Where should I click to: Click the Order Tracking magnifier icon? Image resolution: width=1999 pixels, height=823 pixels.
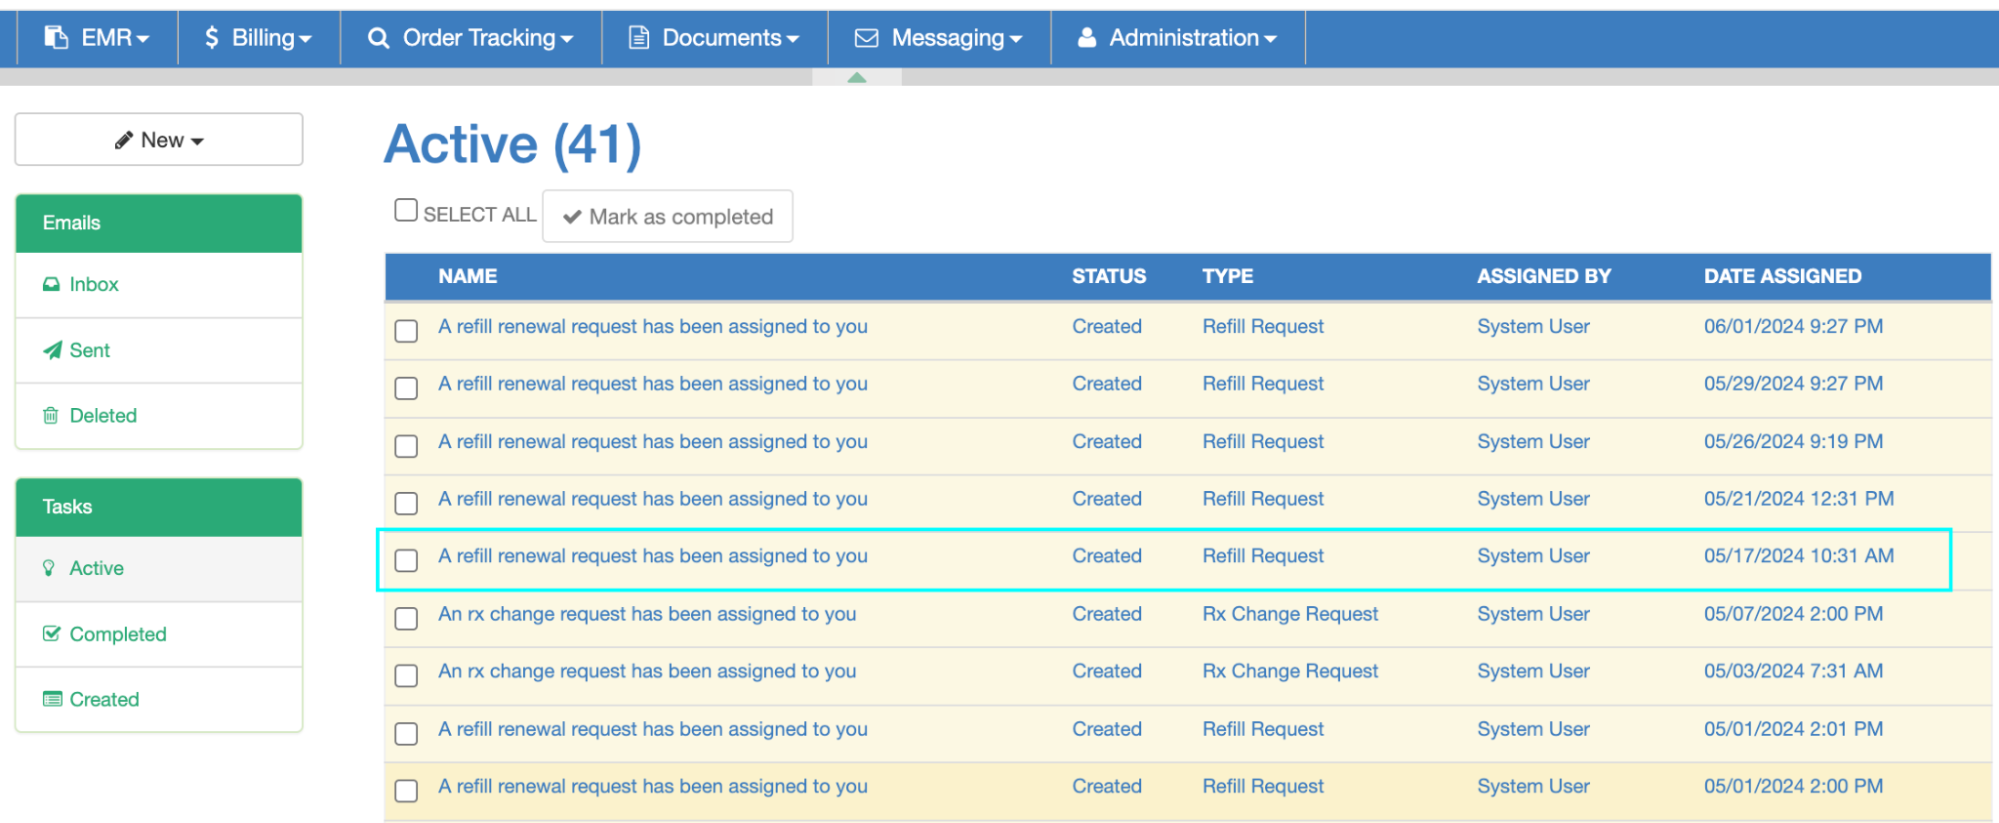[x=378, y=38]
